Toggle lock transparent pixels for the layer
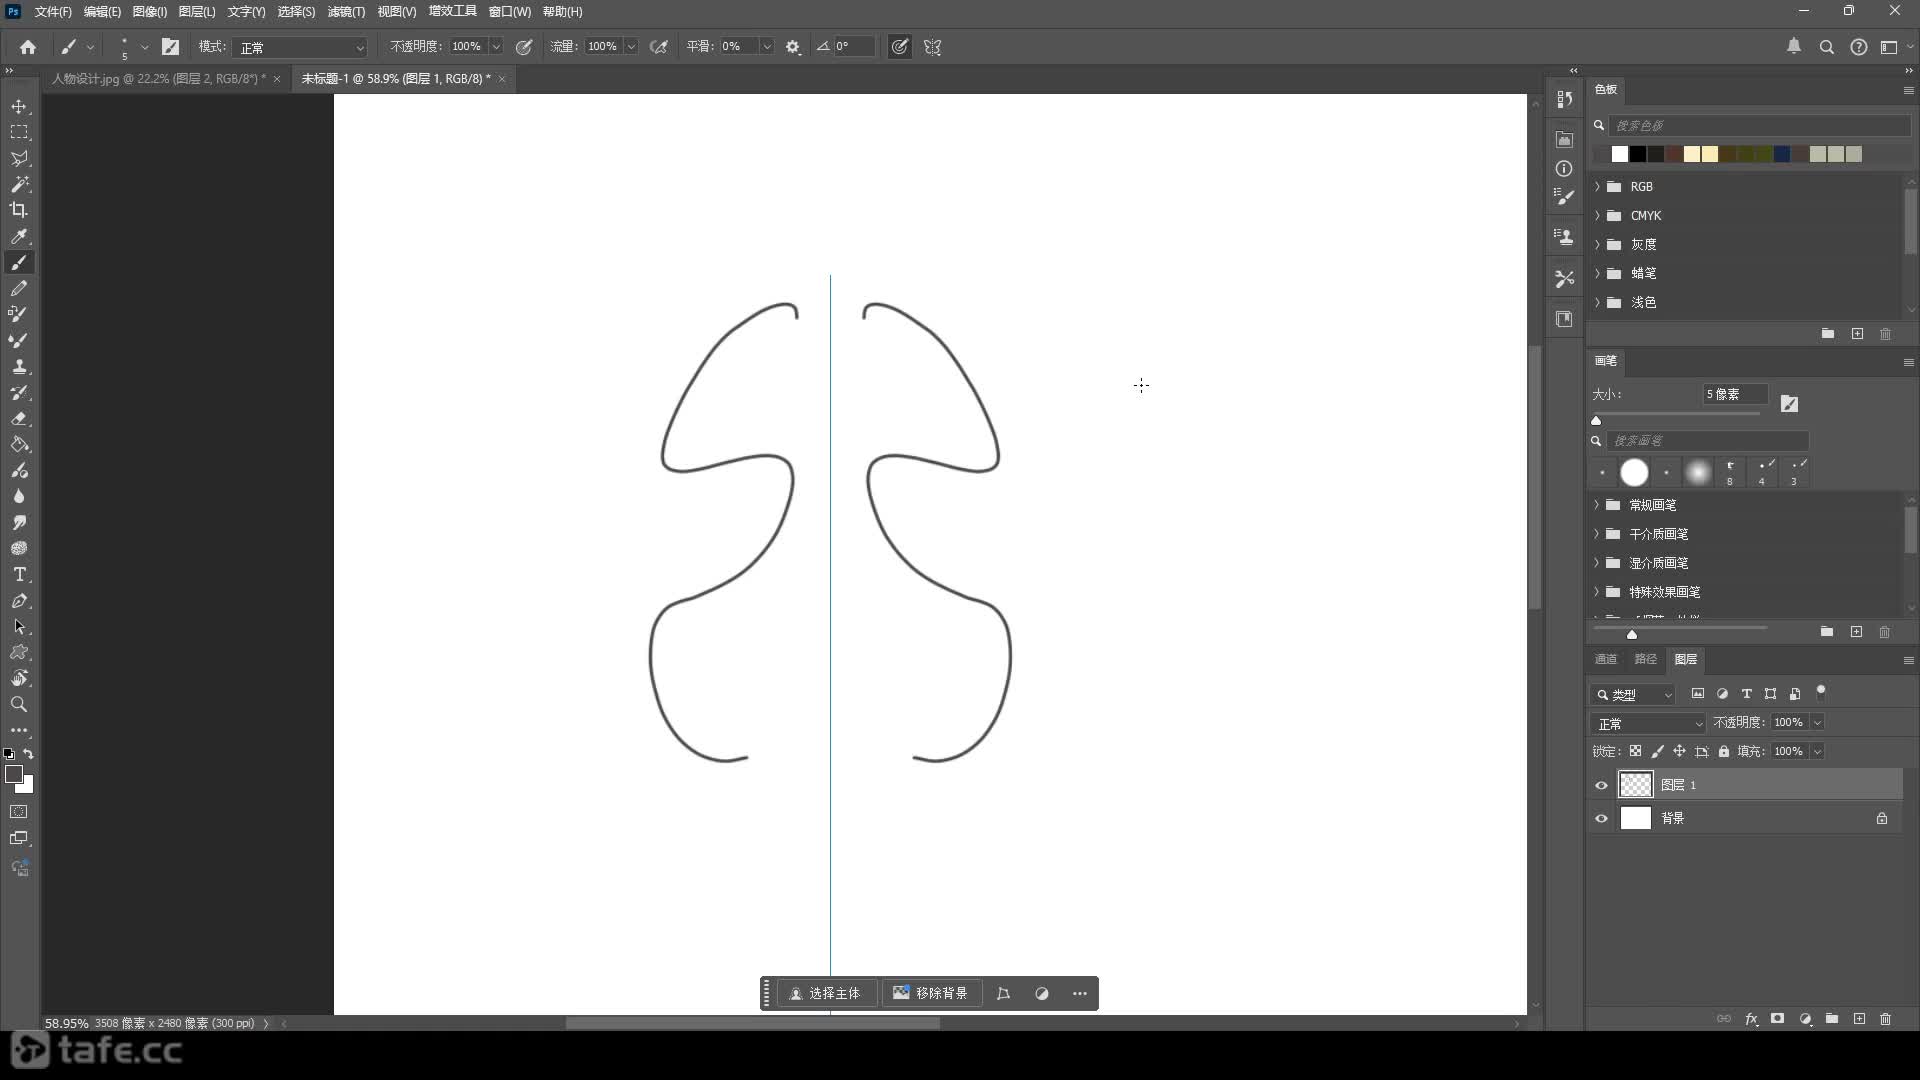1920x1080 pixels. click(x=1635, y=751)
